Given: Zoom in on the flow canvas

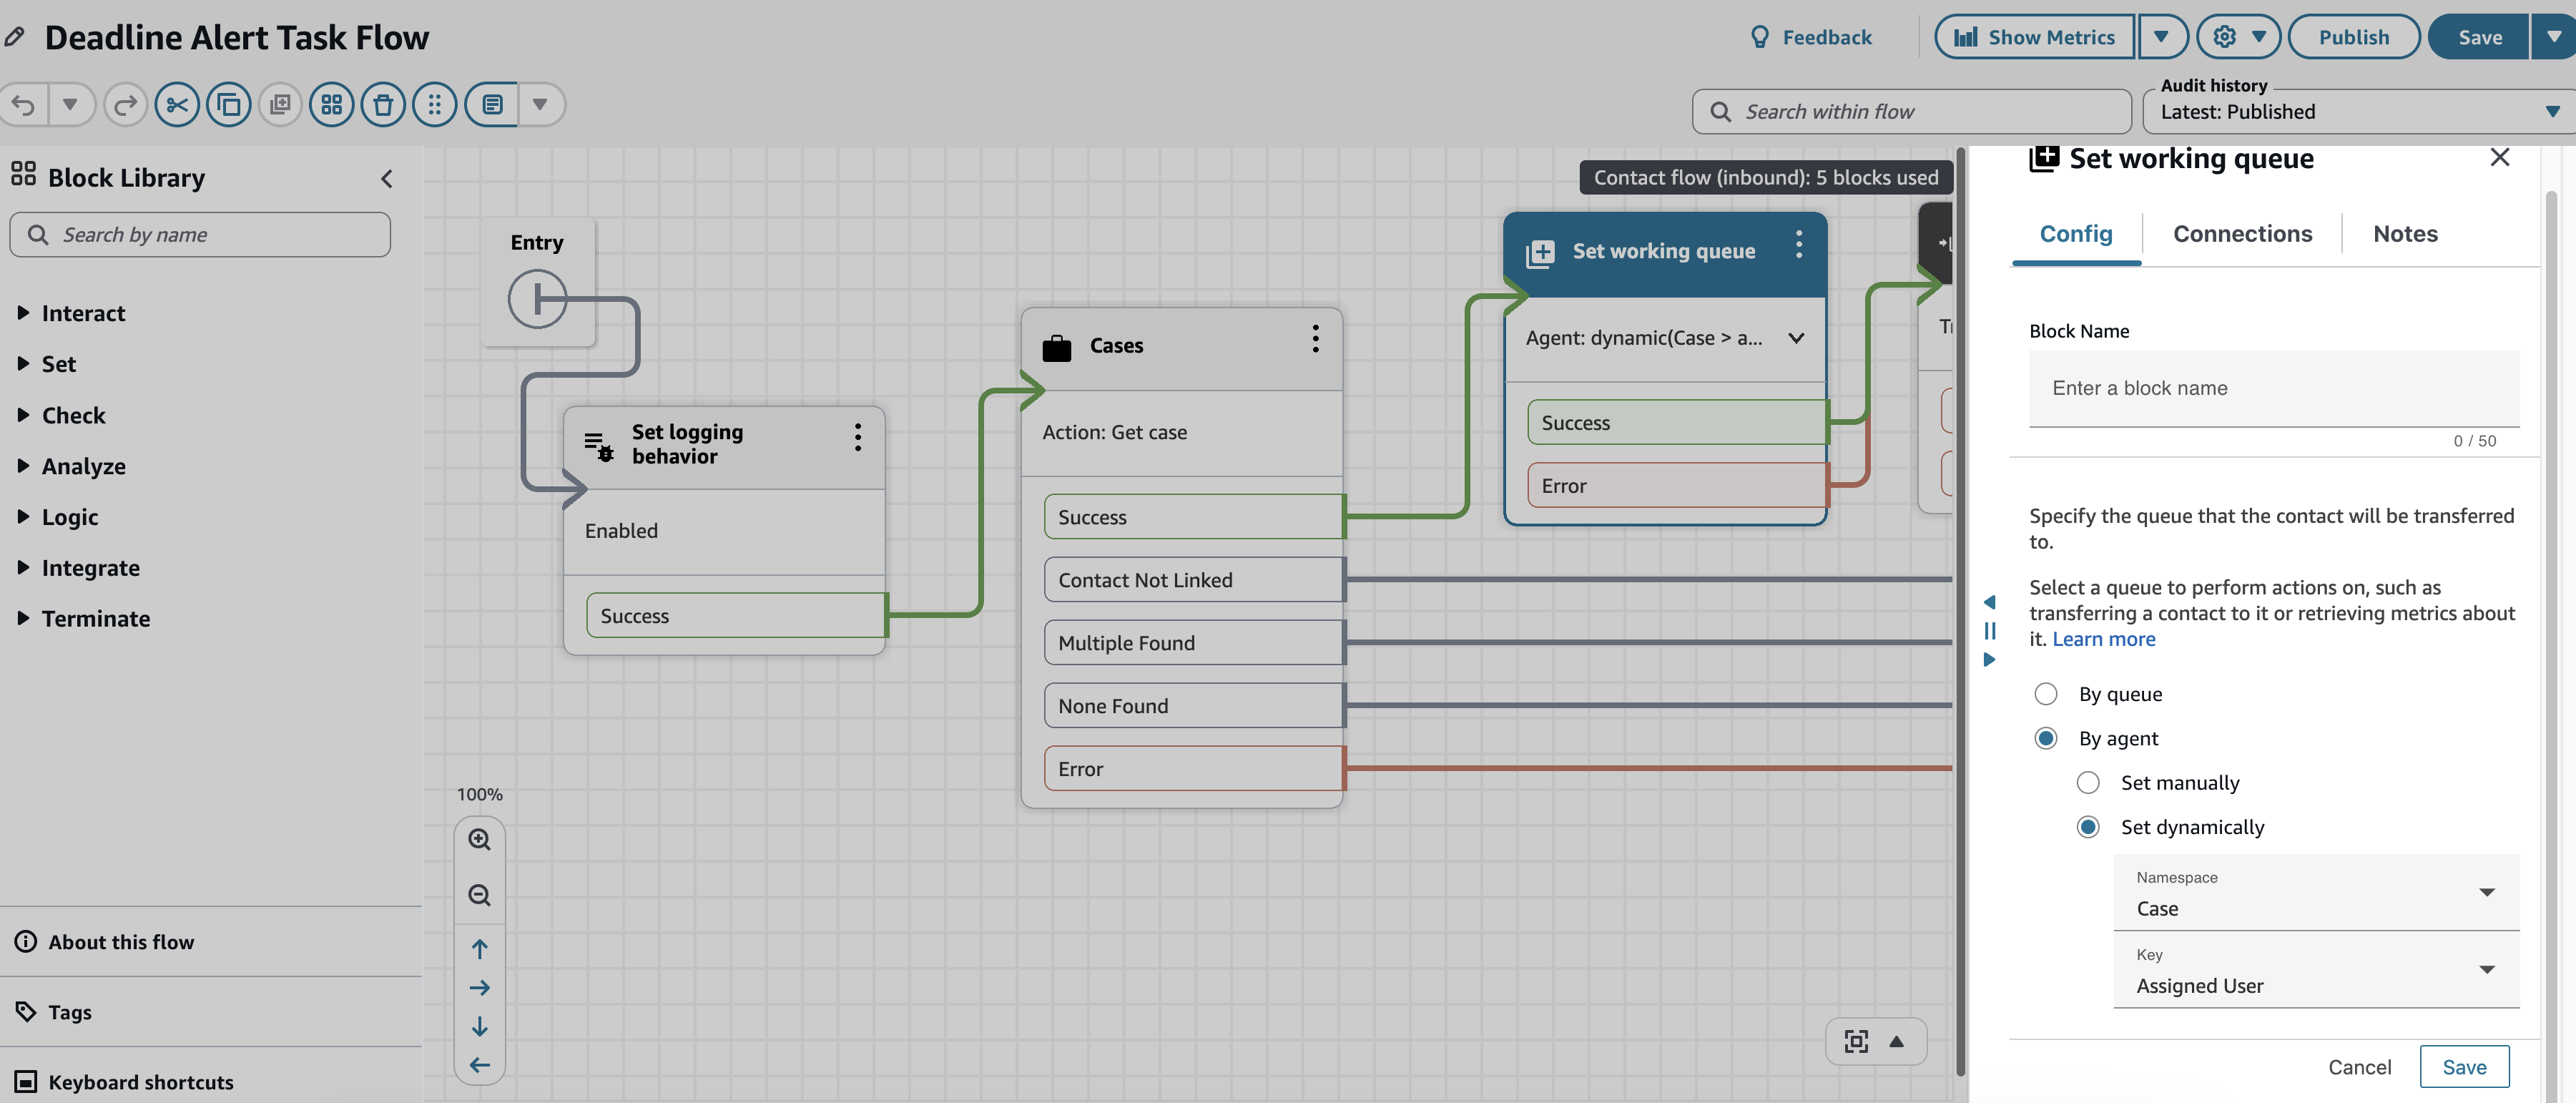Looking at the screenshot, I should click(480, 840).
